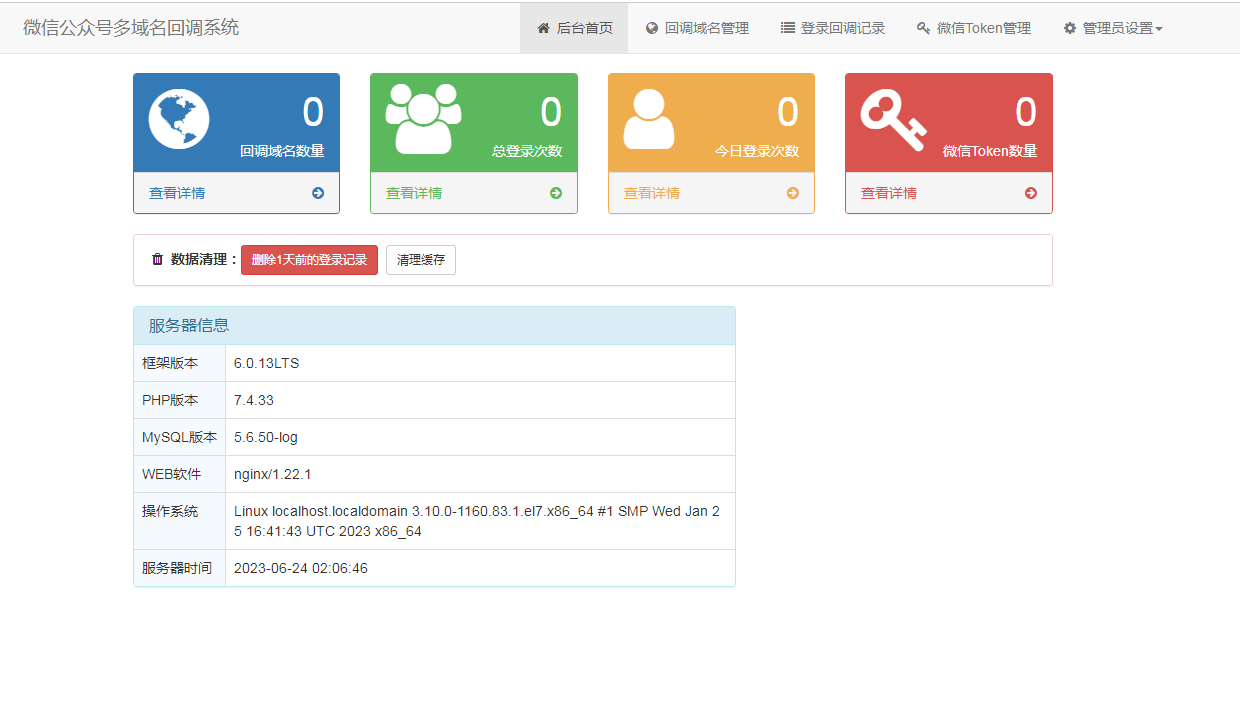
Task: Click the arrow circle on the red card's 查看详情
Action: point(1030,192)
